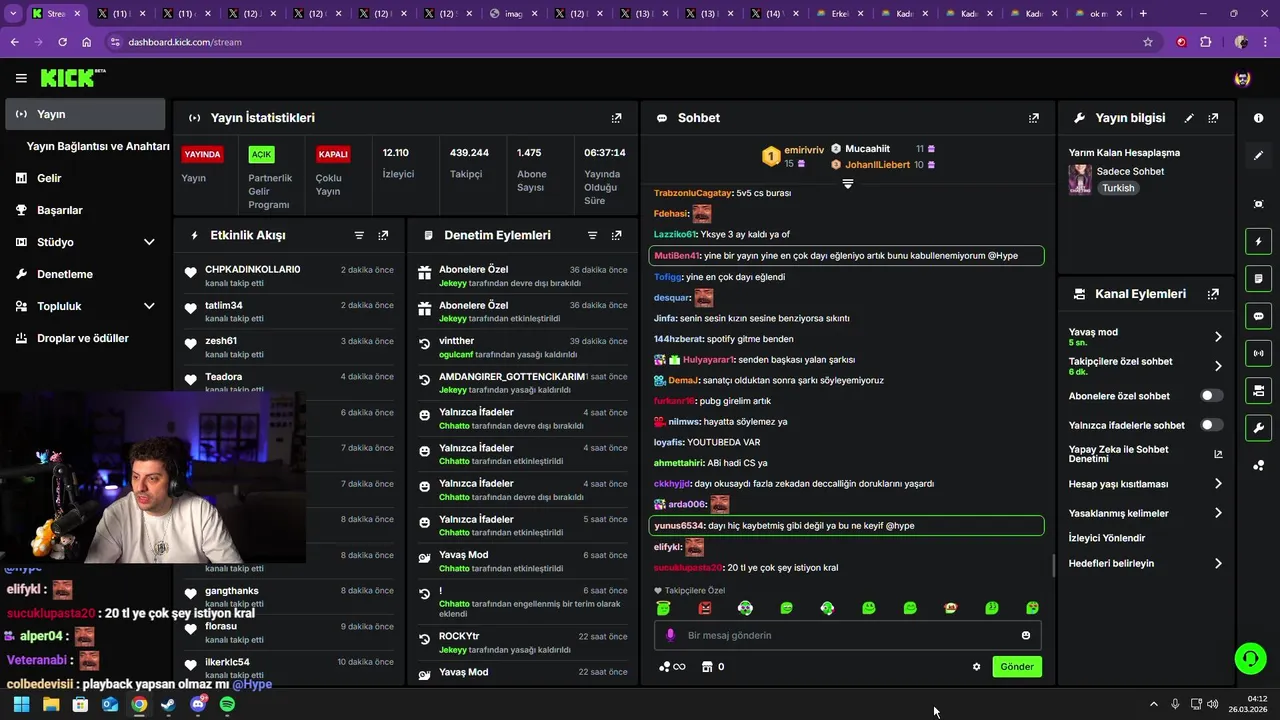Click the pencil icon in the right sidebar
The width and height of the screenshot is (1280, 720).
coord(1258,155)
